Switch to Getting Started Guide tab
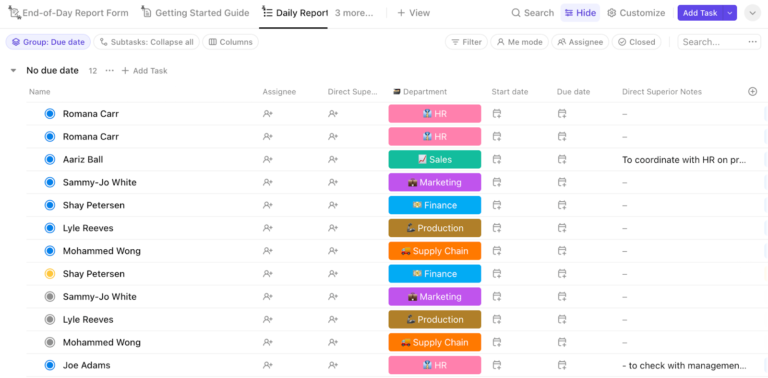This screenshot has width=768, height=378. click(195, 13)
